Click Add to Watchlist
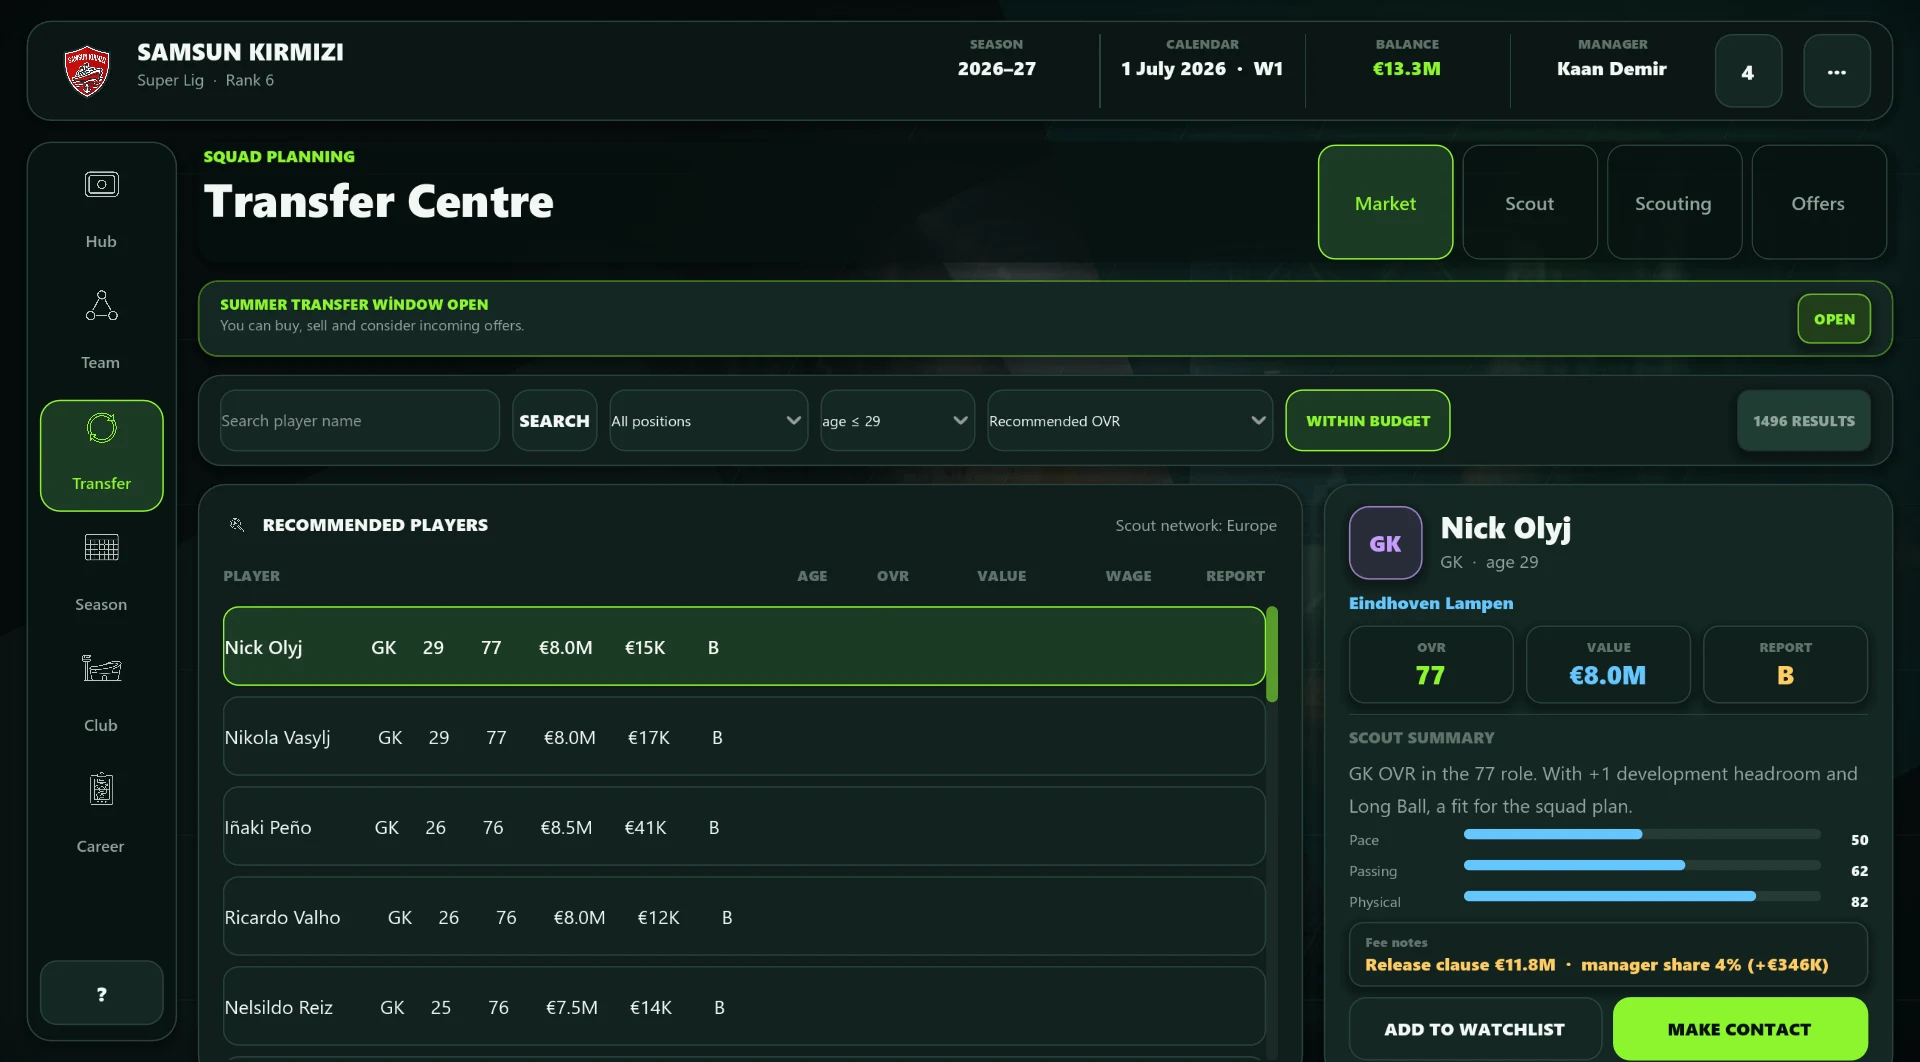Viewport: 1920px width, 1062px height. (1474, 1029)
